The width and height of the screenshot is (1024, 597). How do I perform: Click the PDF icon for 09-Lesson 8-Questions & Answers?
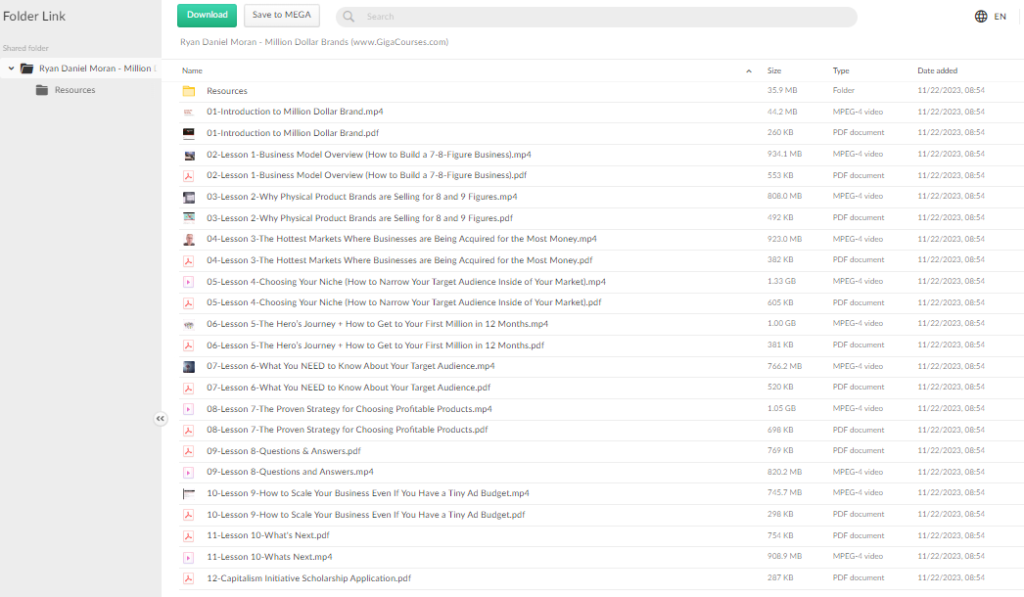click(189, 451)
